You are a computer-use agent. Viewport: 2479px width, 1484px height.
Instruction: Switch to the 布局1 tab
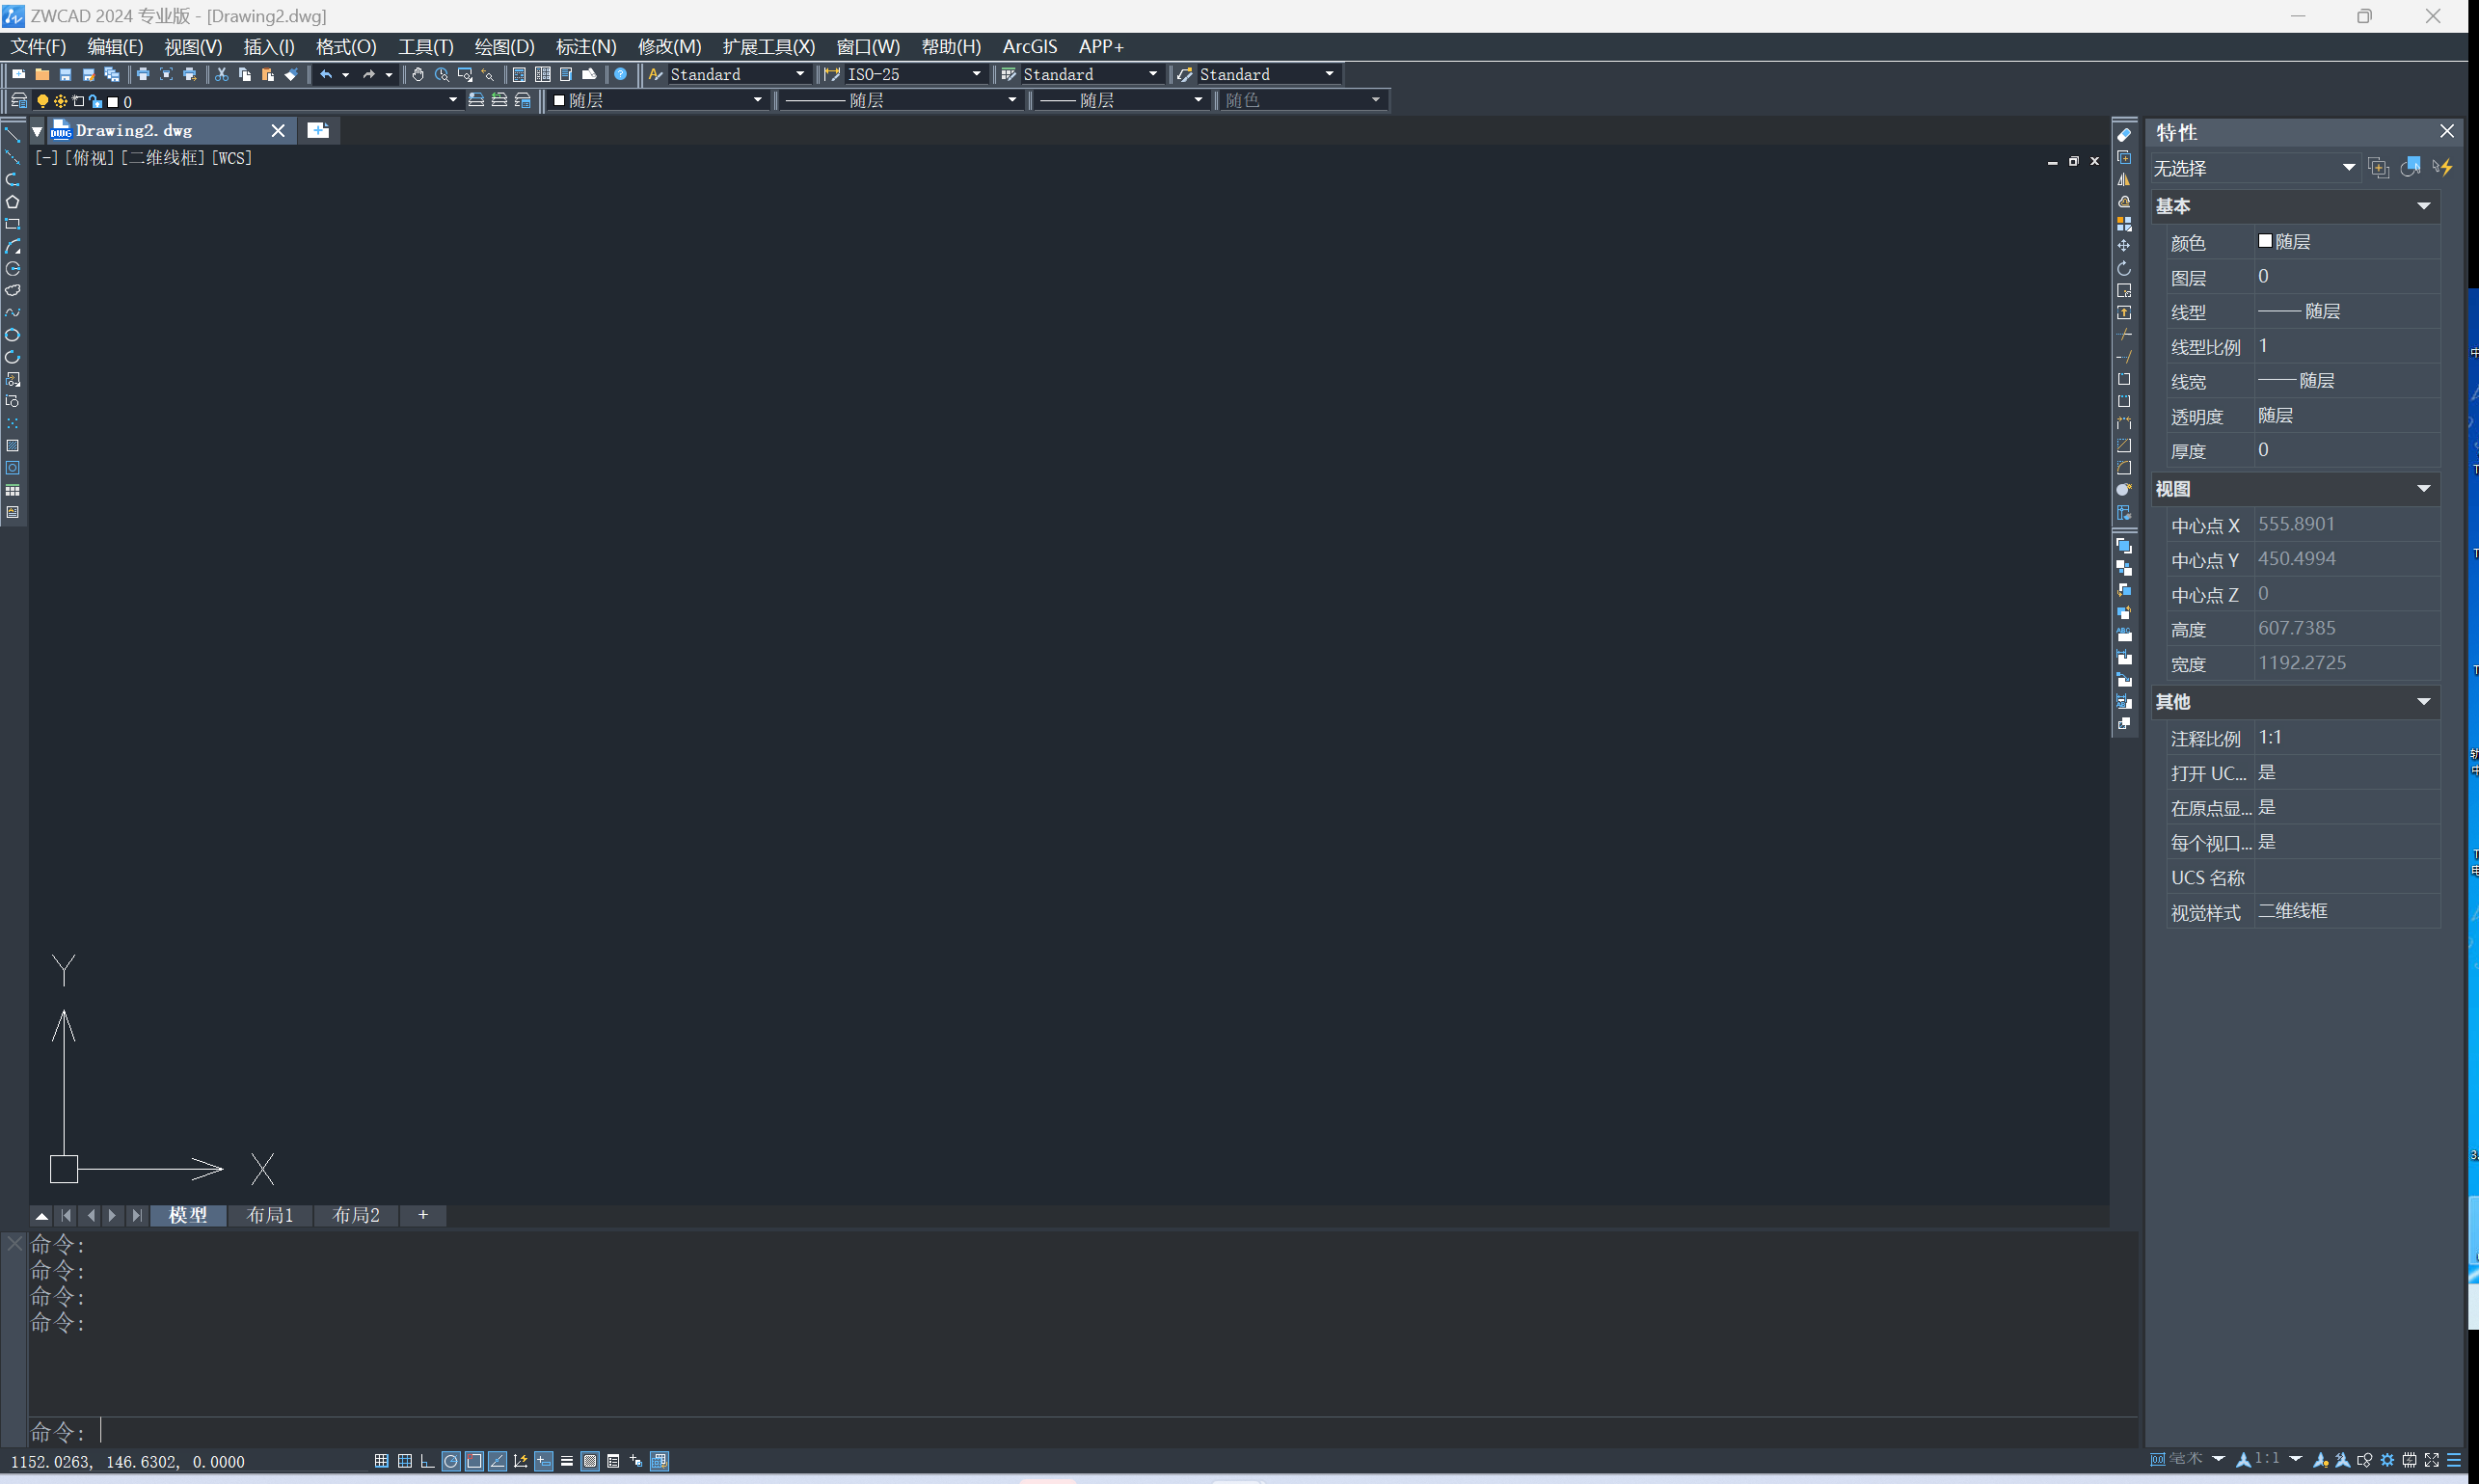click(x=270, y=1215)
